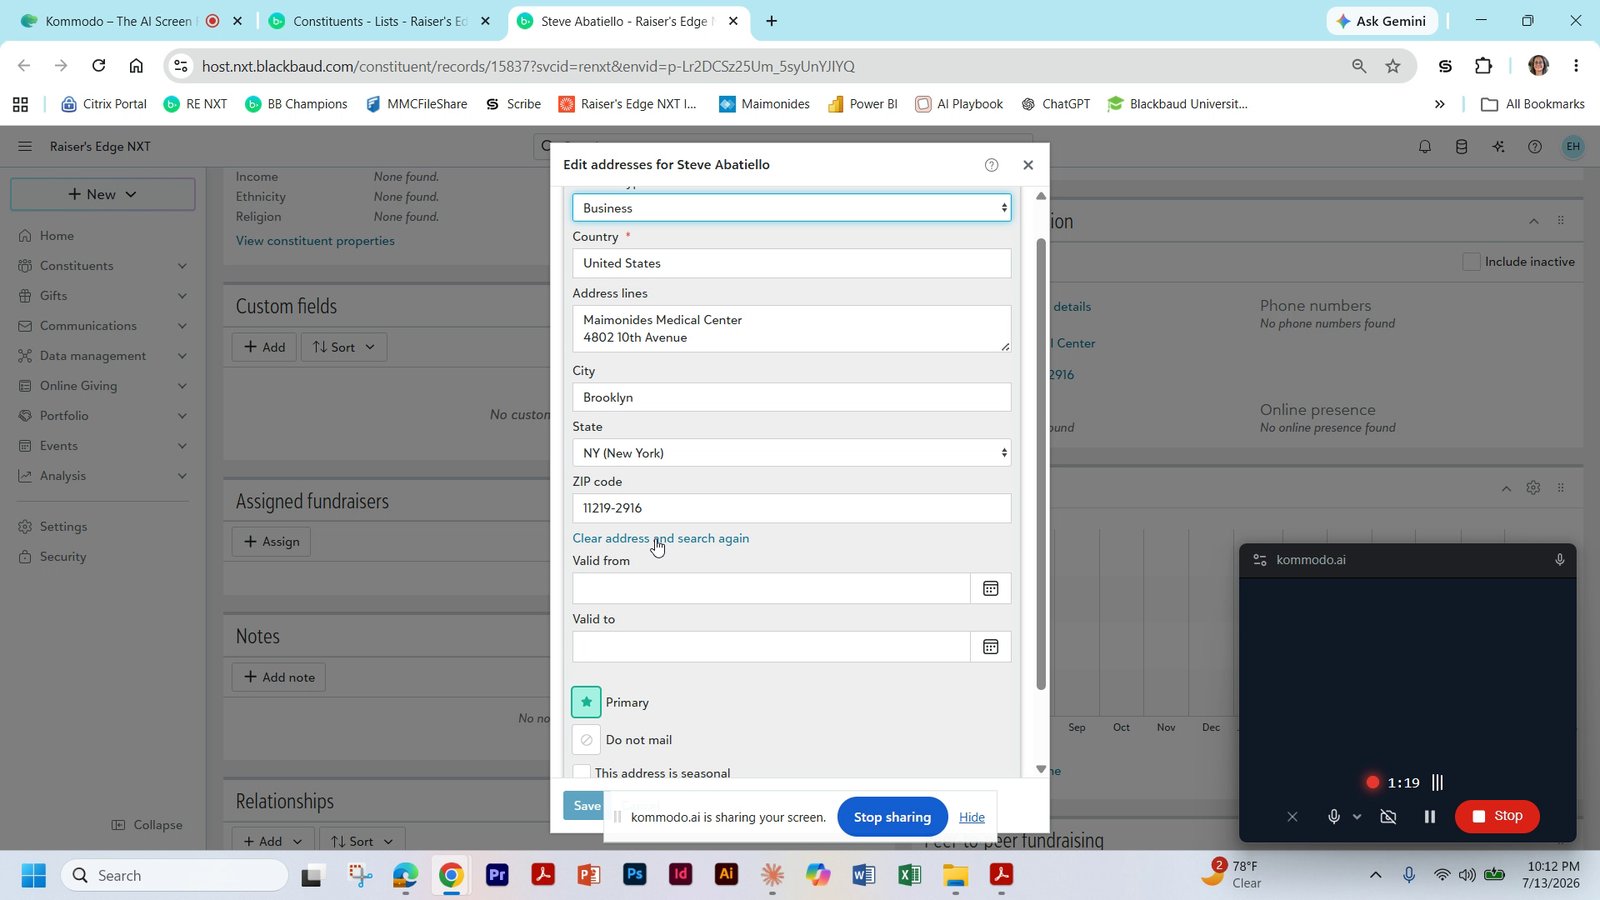Open the notifications bell icon
The height and width of the screenshot is (900, 1600).
click(1425, 147)
